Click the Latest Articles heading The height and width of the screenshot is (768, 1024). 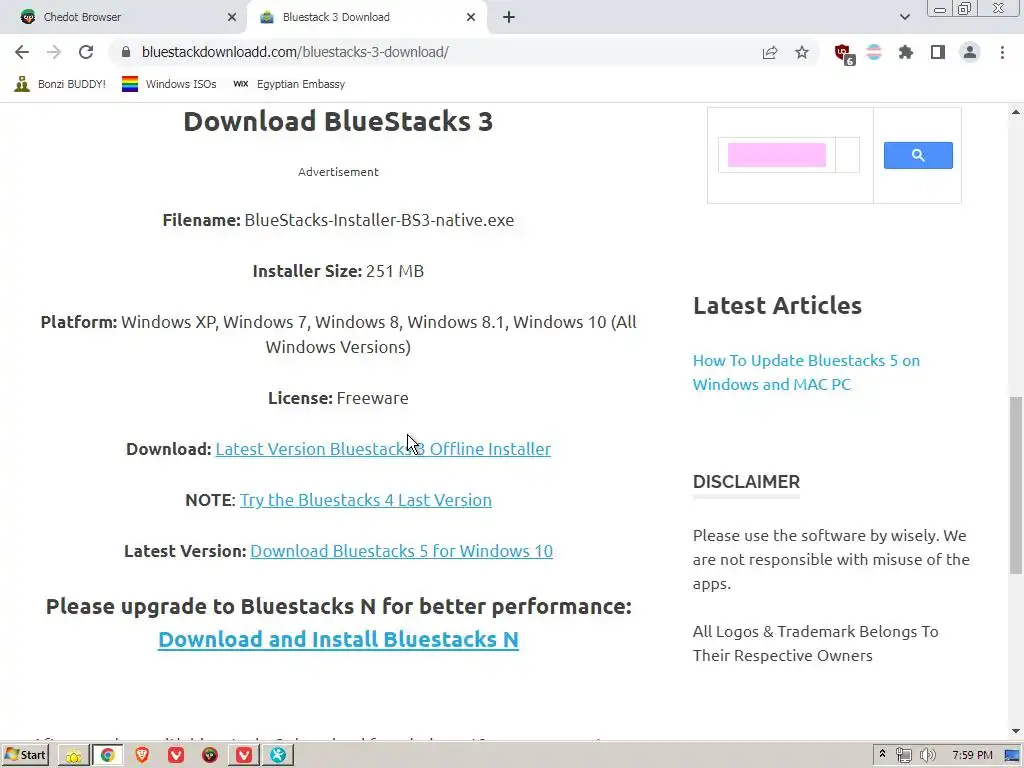coord(777,305)
